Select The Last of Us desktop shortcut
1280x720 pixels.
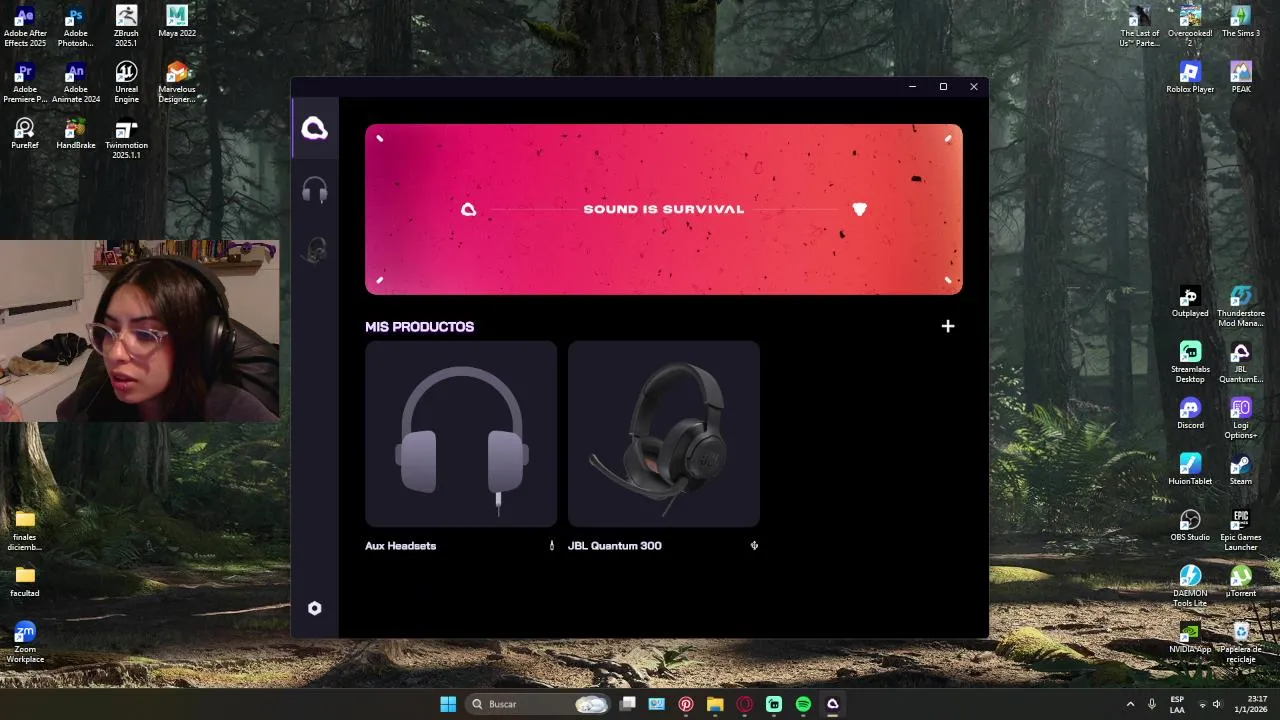(1139, 27)
